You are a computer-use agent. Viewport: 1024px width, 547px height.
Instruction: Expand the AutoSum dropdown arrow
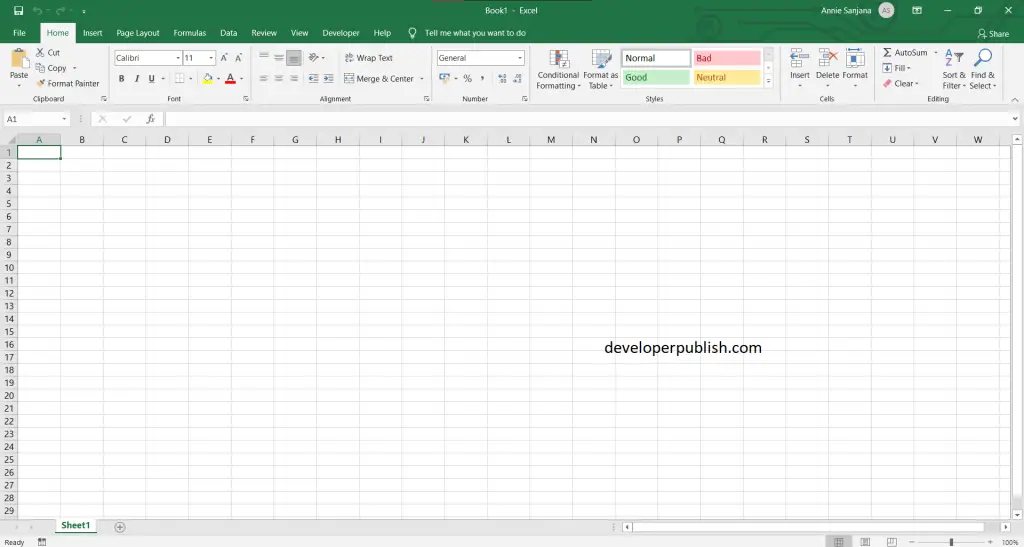935,52
